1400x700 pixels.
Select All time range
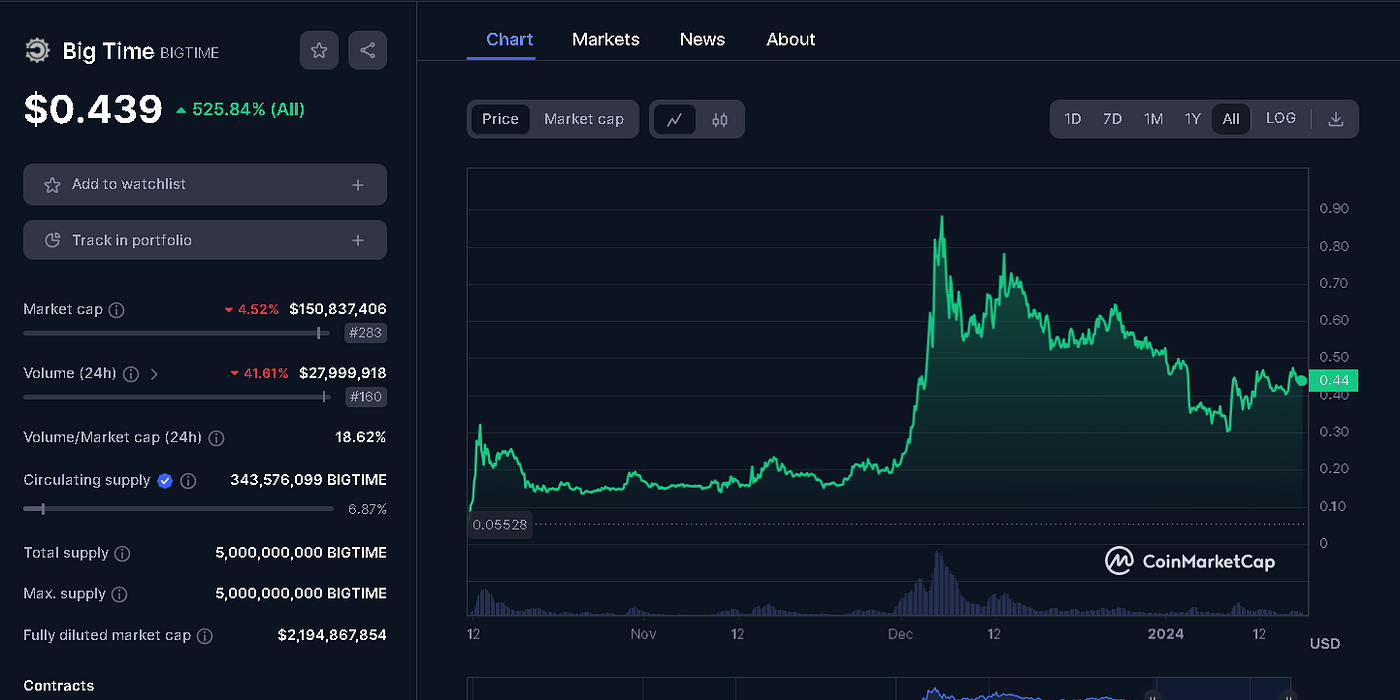click(1231, 119)
